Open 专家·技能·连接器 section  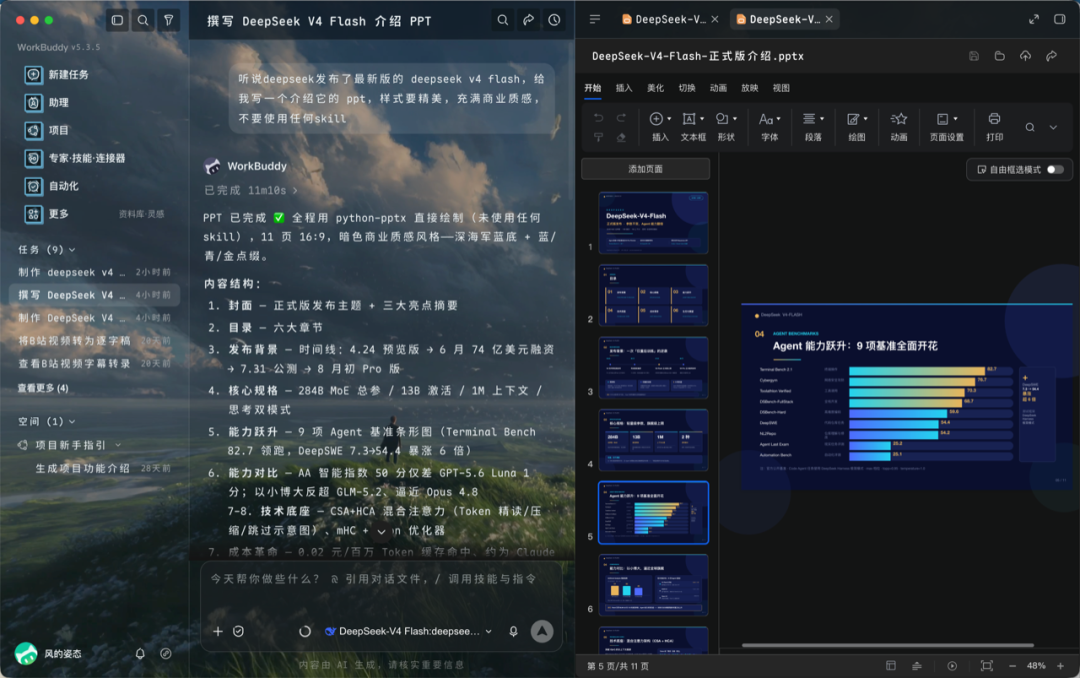tap(76, 158)
